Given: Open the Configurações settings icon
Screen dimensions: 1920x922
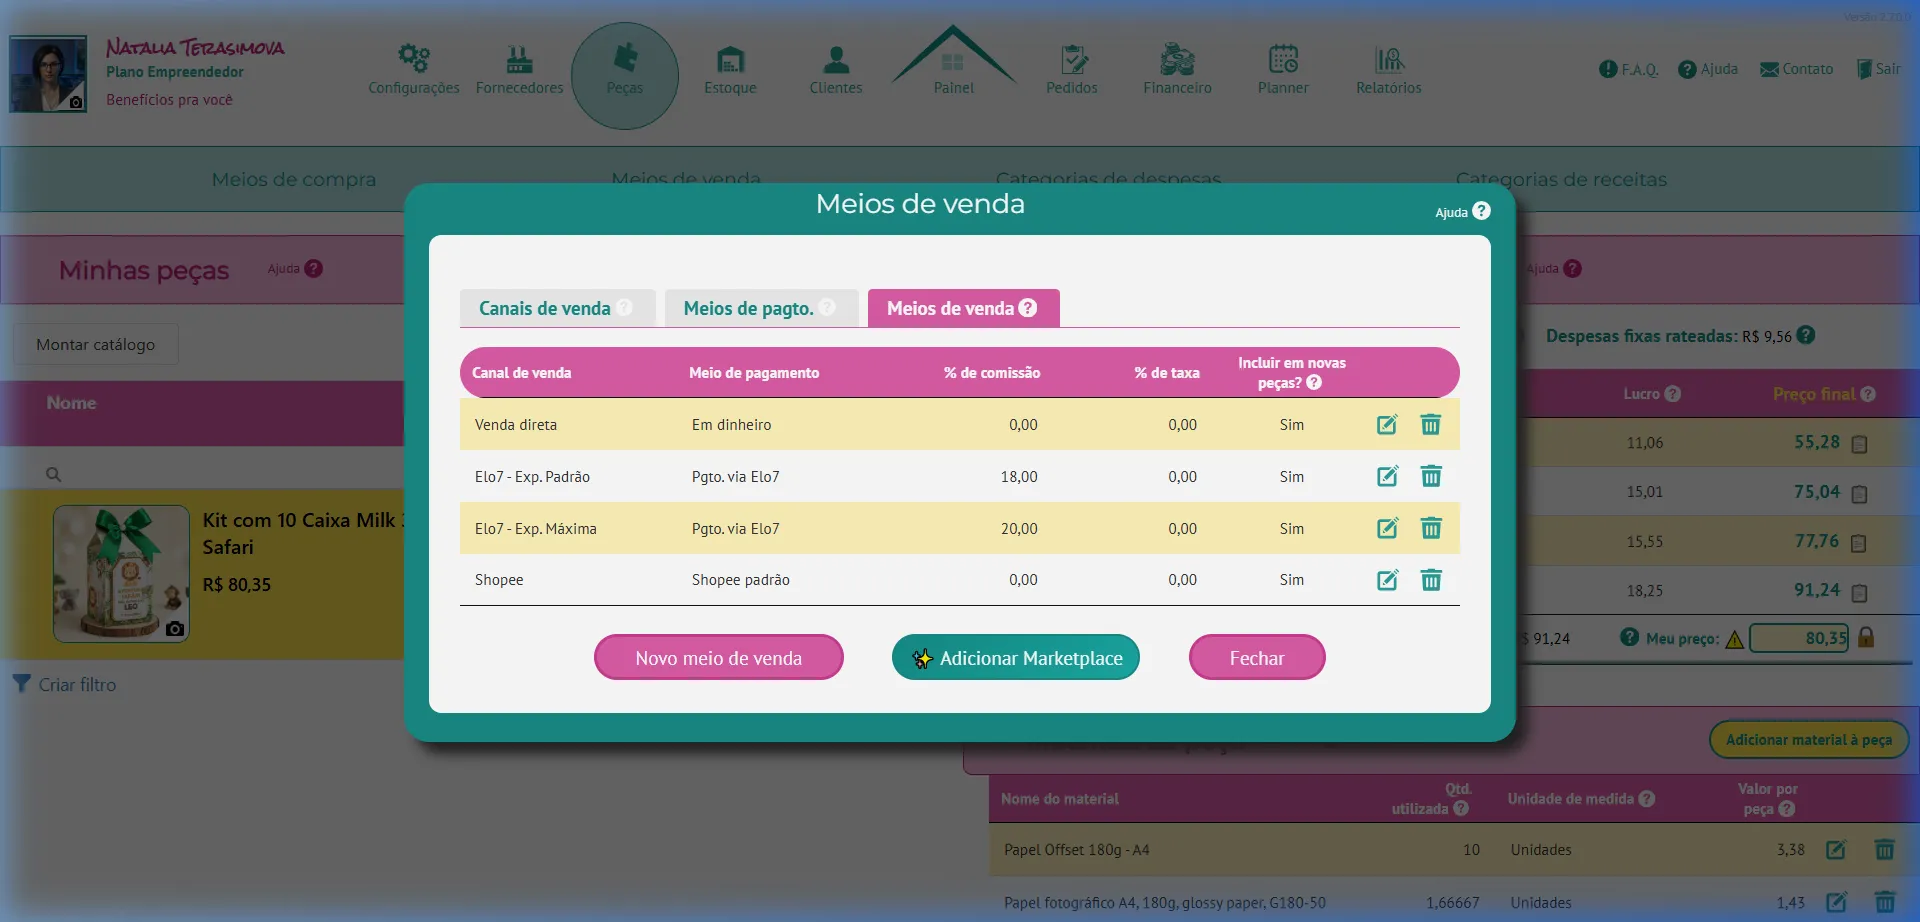Looking at the screenshot, I should 413,60.
